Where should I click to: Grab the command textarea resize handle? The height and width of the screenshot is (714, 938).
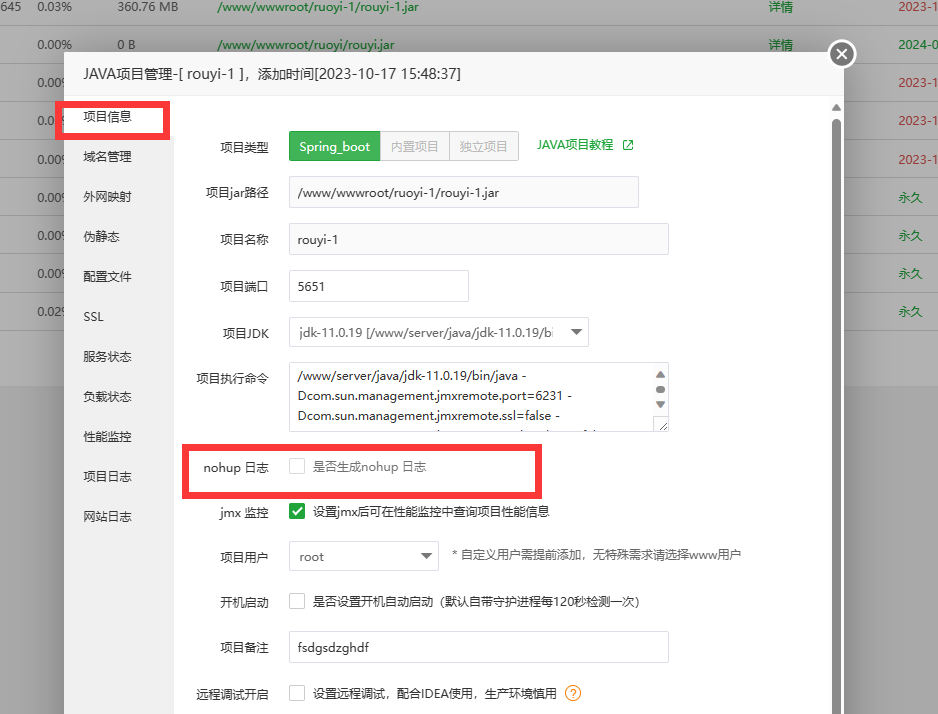[x=663, y=425]
